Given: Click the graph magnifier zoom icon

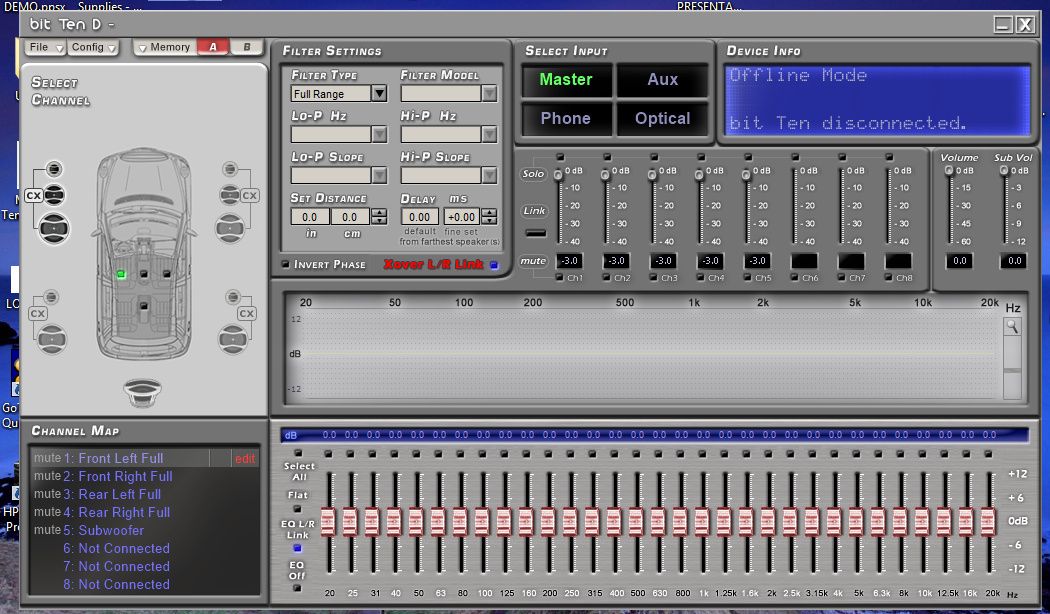Looking at the screenshot, I should point(1013,326).
